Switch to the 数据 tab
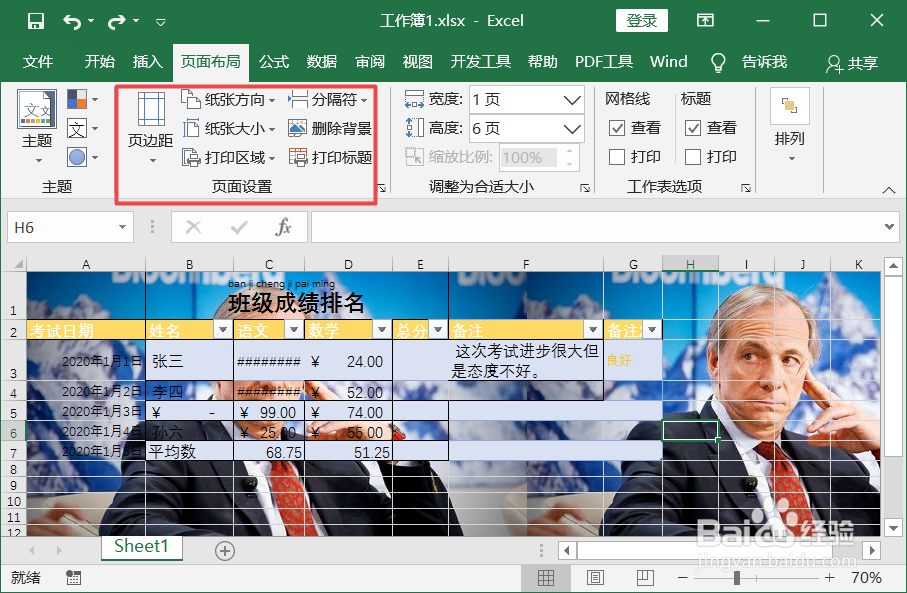 click(x=322, y=61)
